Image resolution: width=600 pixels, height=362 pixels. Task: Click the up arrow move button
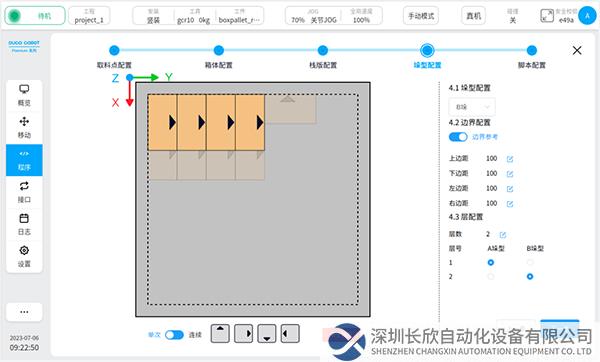click(220, 333)
